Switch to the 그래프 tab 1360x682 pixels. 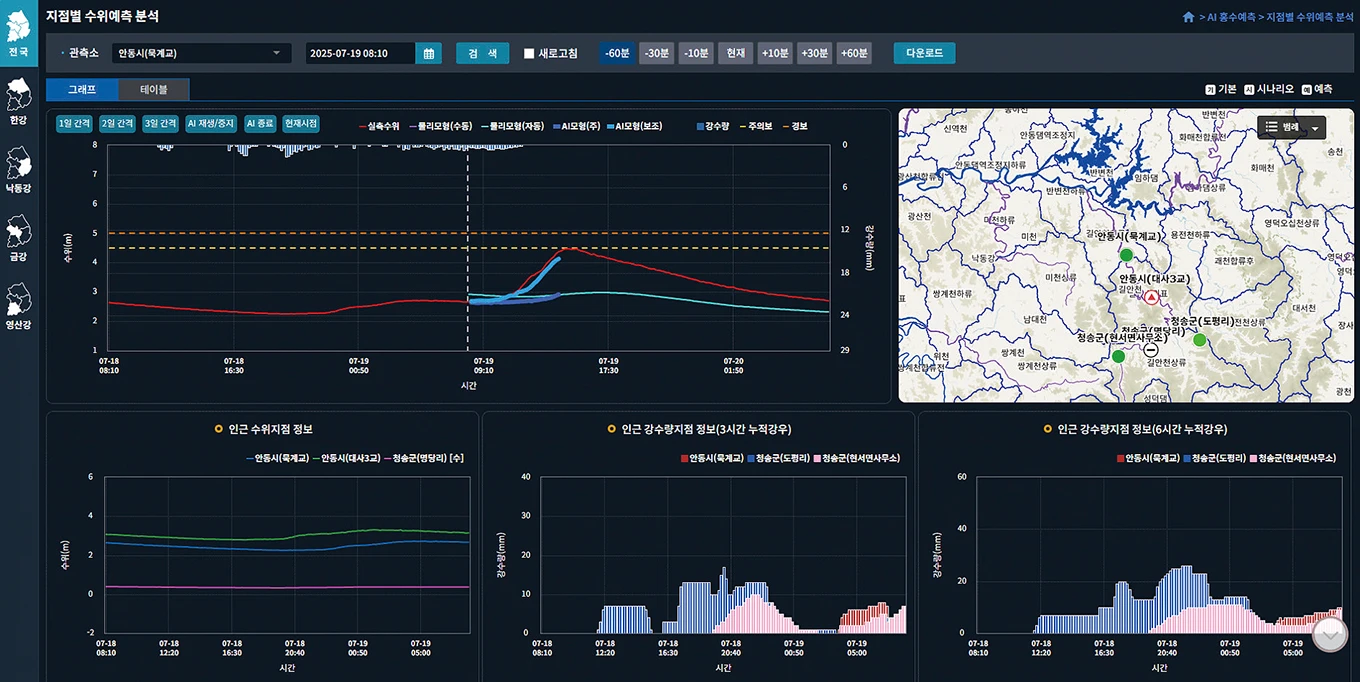pos(82,89)
